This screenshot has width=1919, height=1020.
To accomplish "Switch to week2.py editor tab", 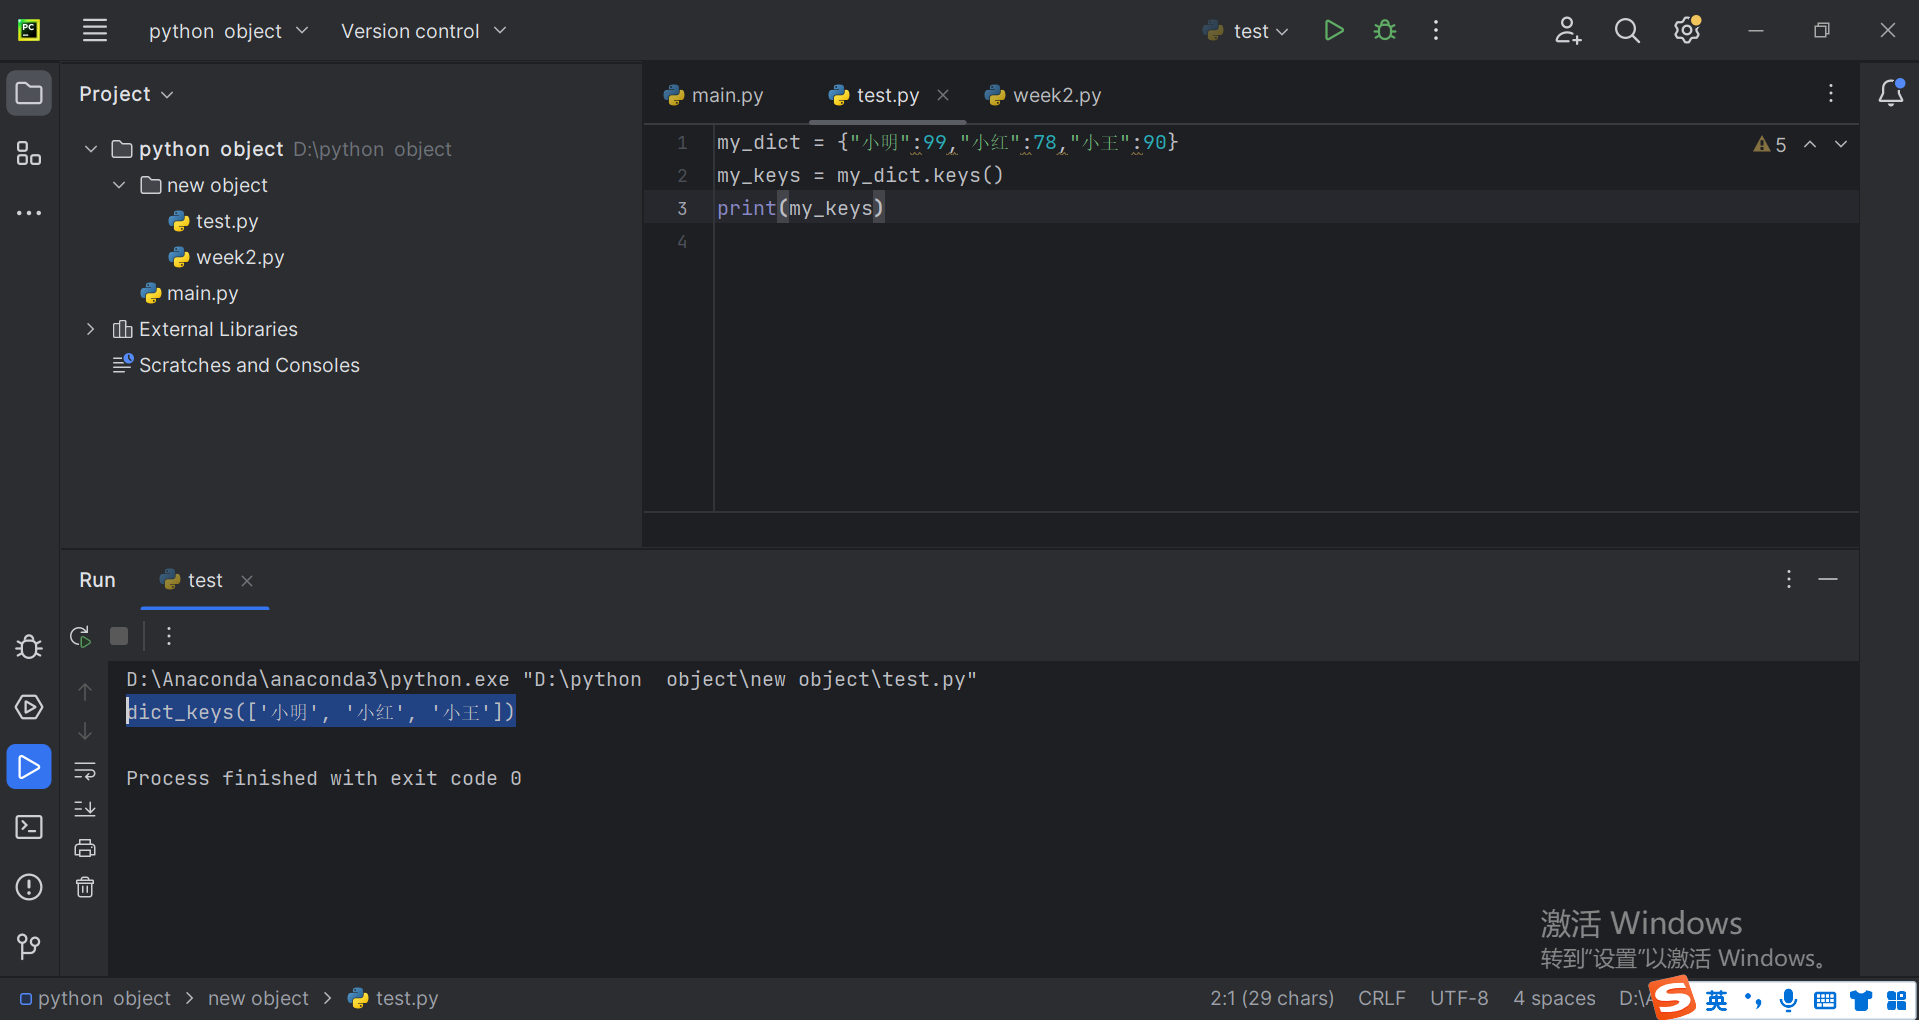I will coord(1043,95).
